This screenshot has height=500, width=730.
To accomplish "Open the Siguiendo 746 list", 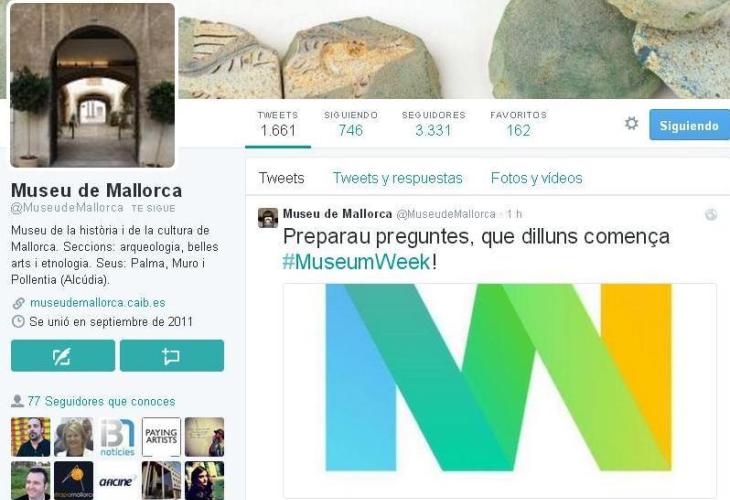I will tap(351, 124).
